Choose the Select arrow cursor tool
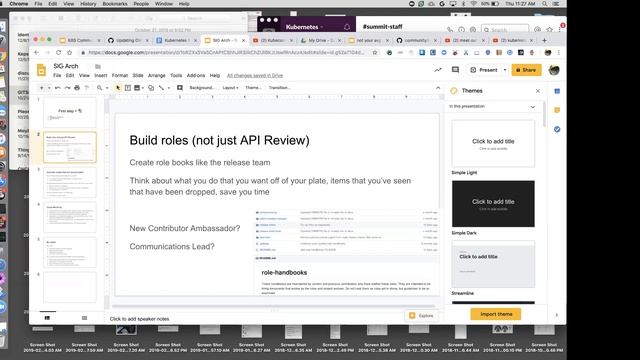This screenshot has height=360, width=640. (118, 88)
